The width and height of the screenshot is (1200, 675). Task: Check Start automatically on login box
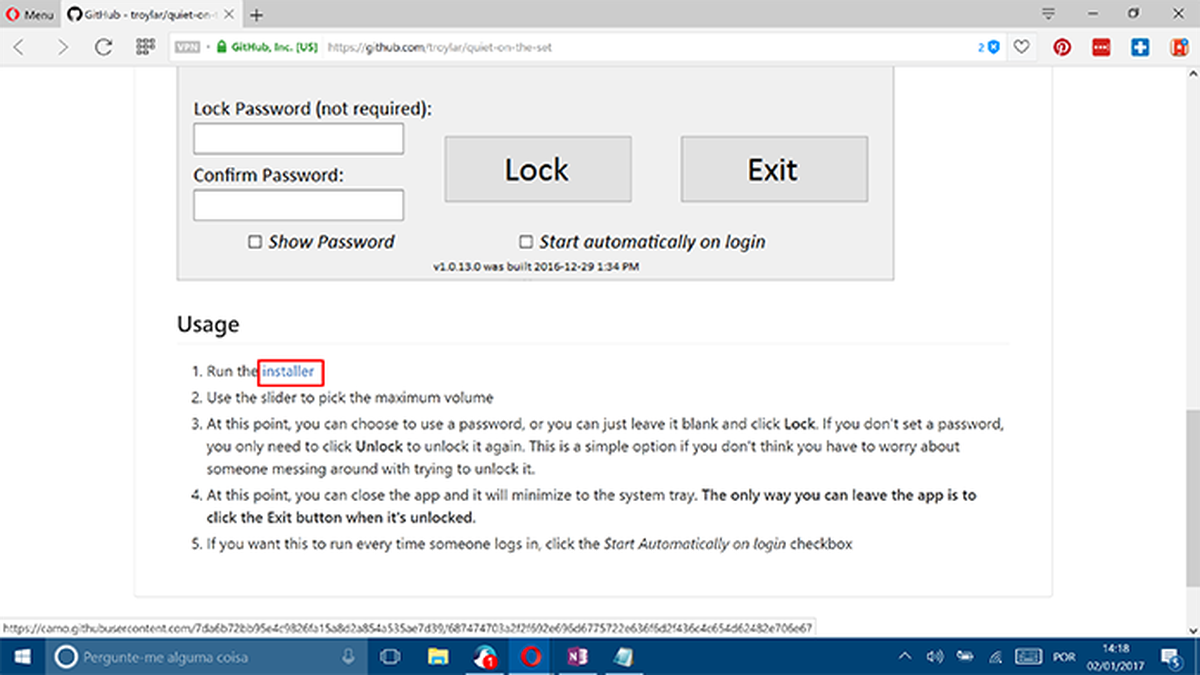click(x=526, y=242)
